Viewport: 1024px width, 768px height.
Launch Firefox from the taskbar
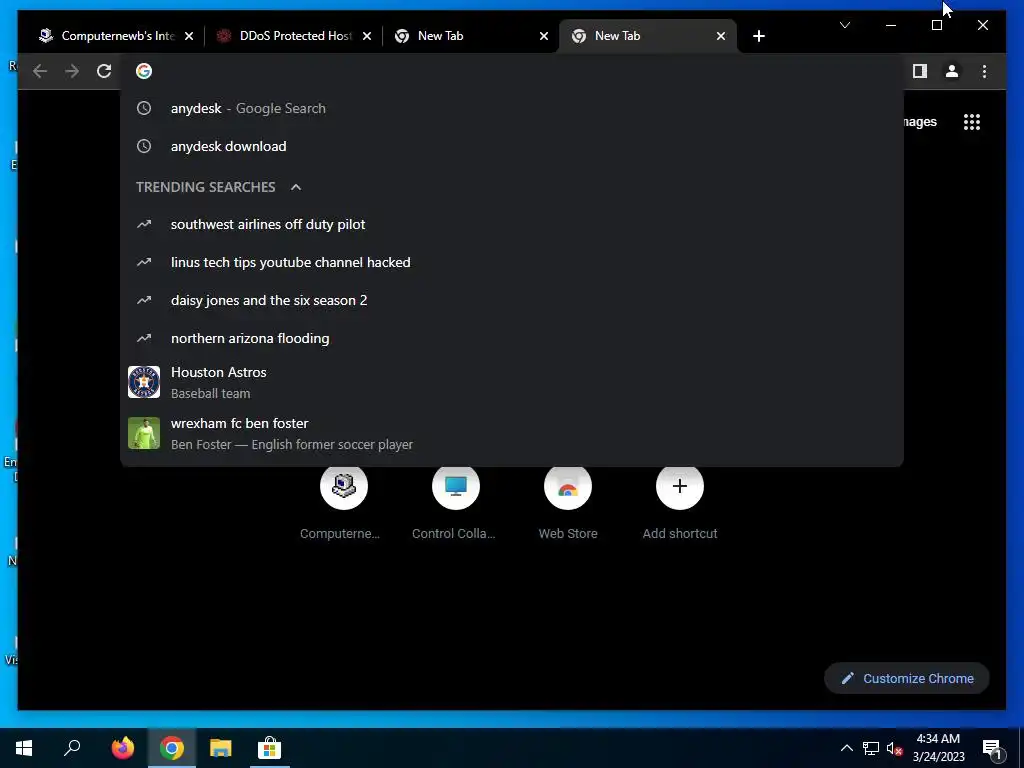[123, 748]
